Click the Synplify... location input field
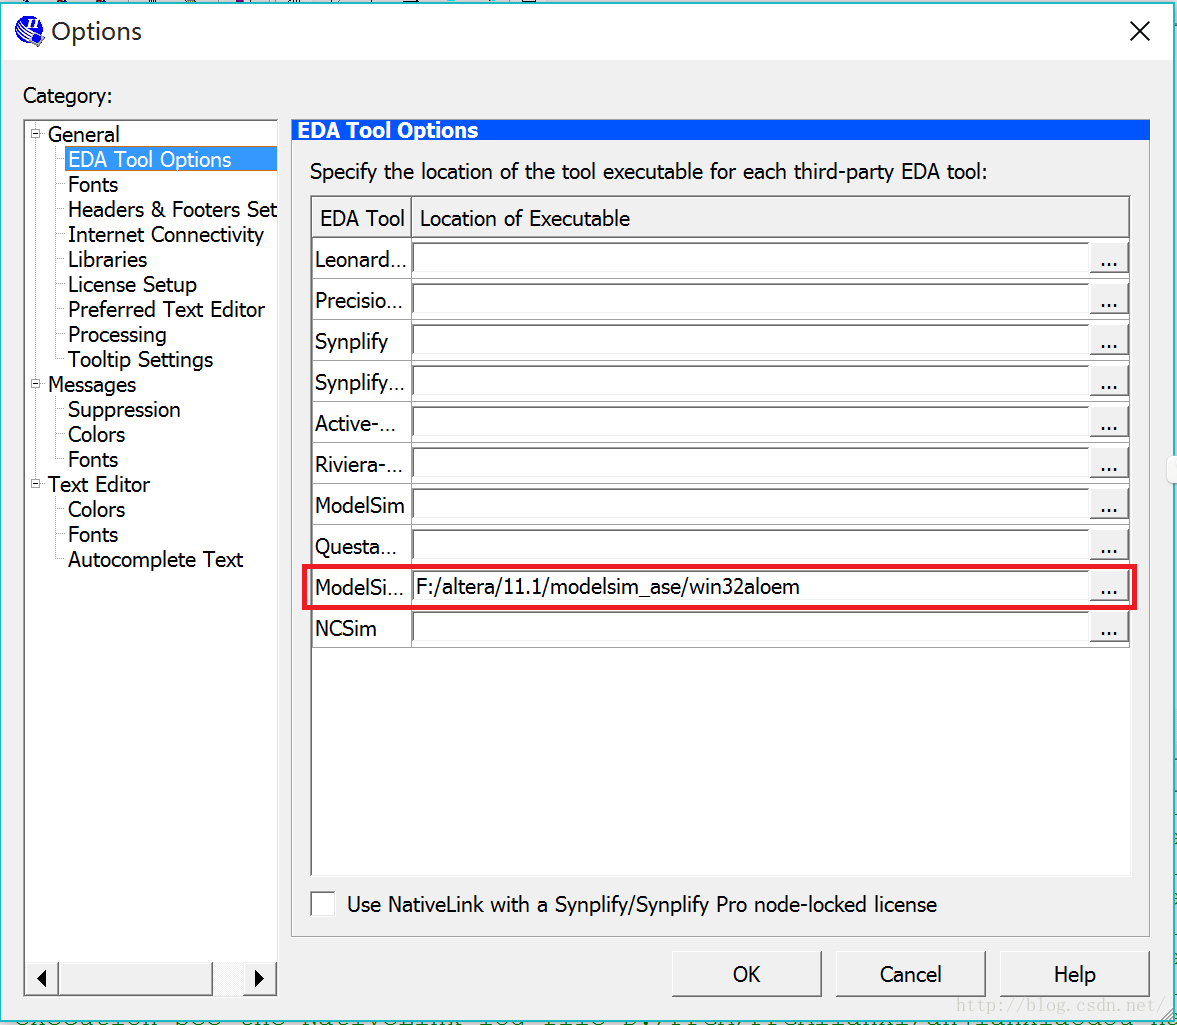Image resolution: width=1177 pixels, height=1025 pixels. click(x=751, y=382)
